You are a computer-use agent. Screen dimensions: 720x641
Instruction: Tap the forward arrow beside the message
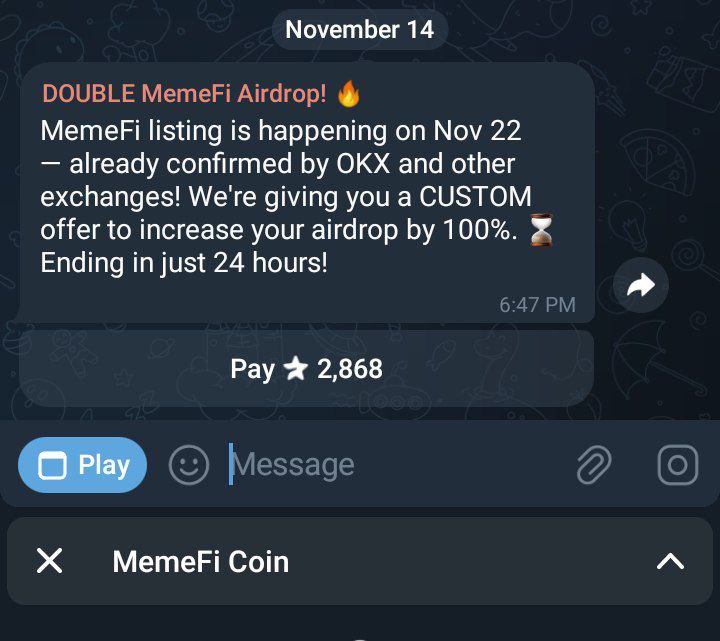(x=641, y=285)
